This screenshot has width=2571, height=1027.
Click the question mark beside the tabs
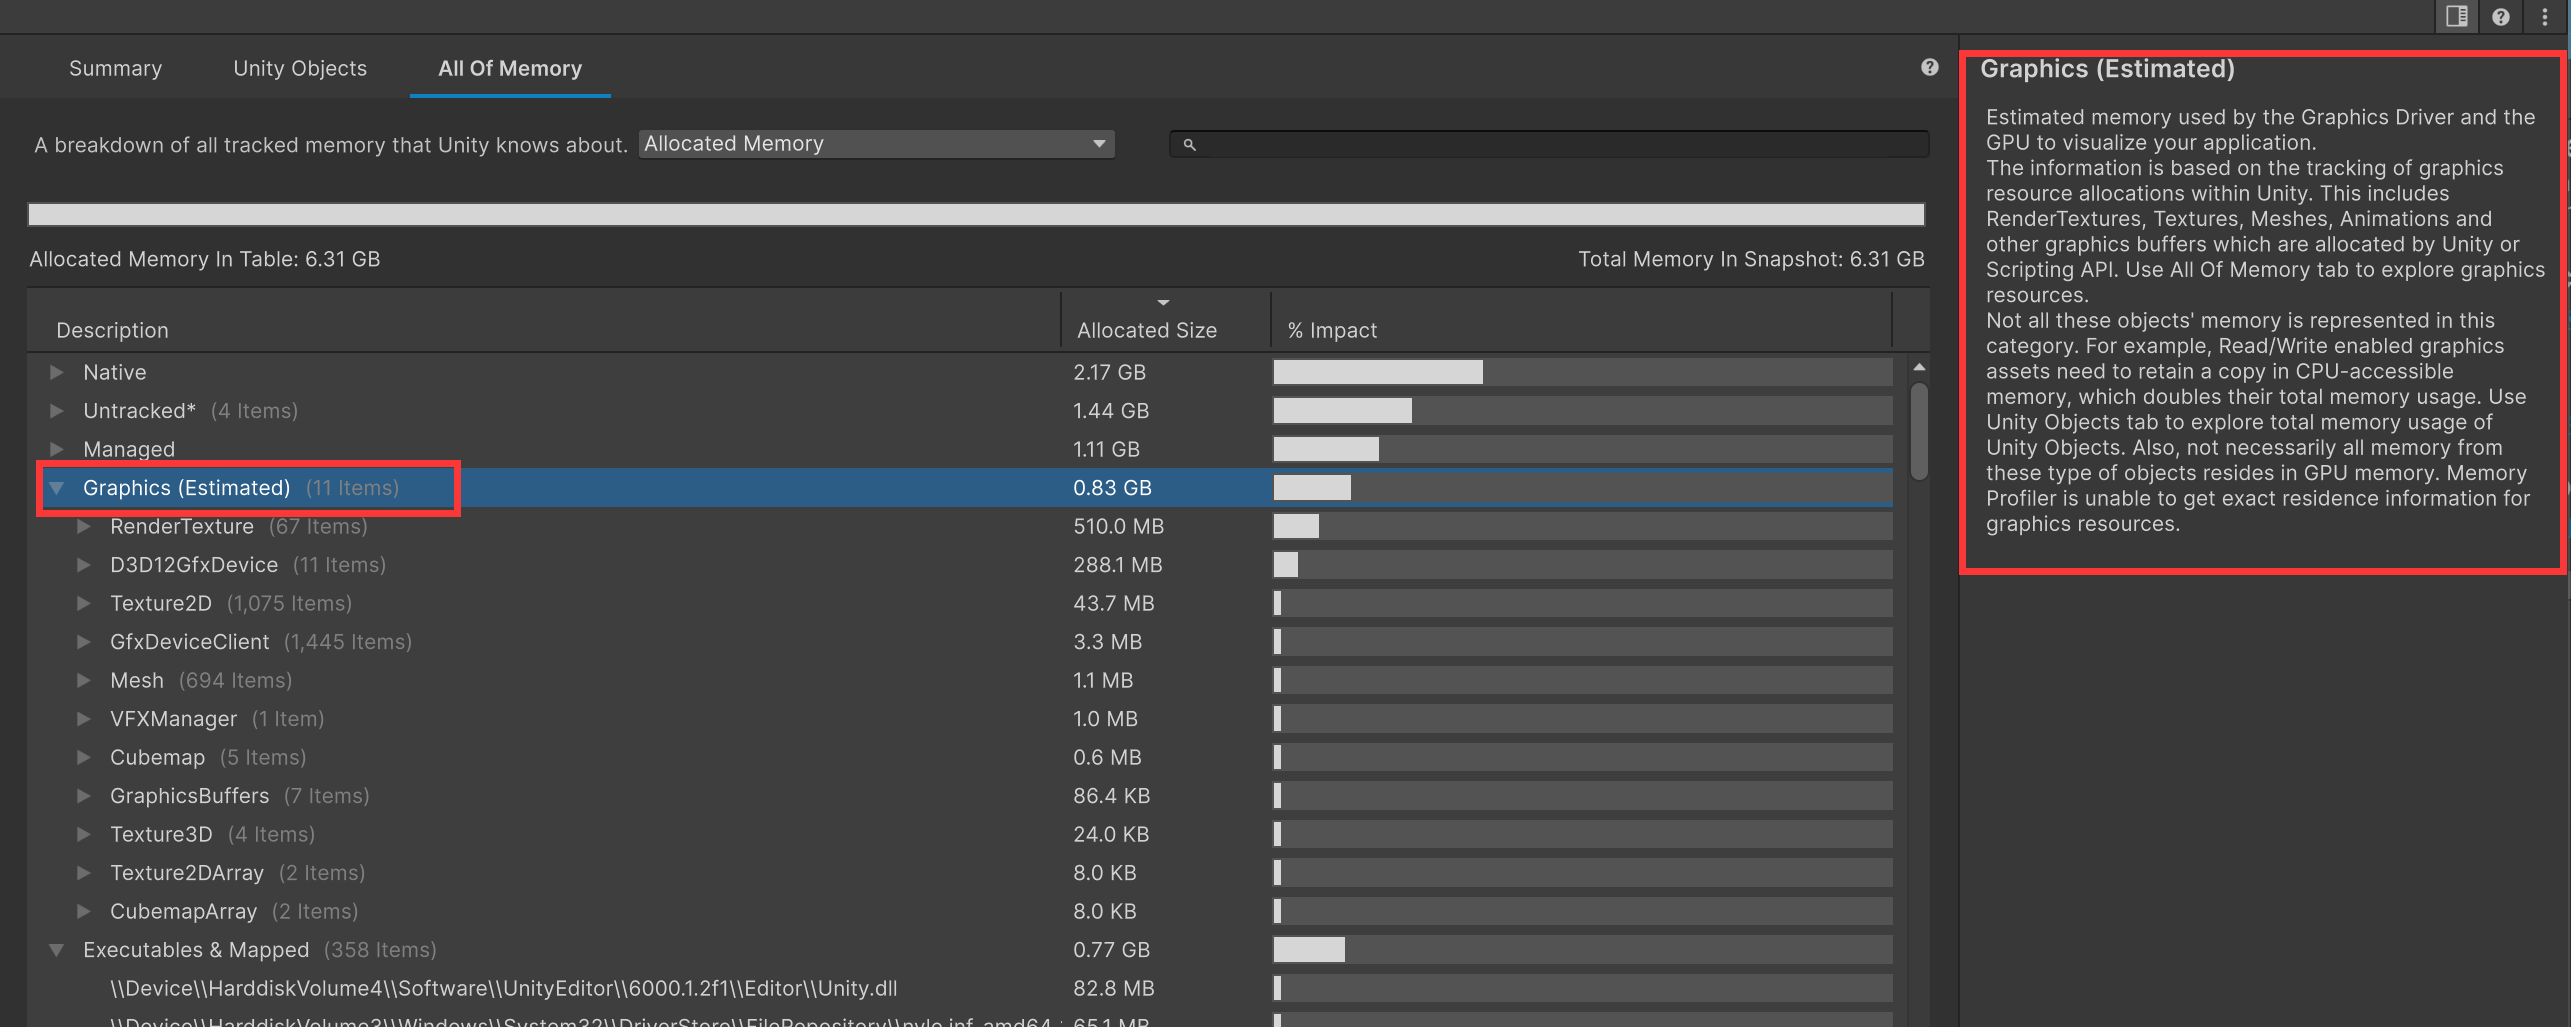(x=1929, y=67)
